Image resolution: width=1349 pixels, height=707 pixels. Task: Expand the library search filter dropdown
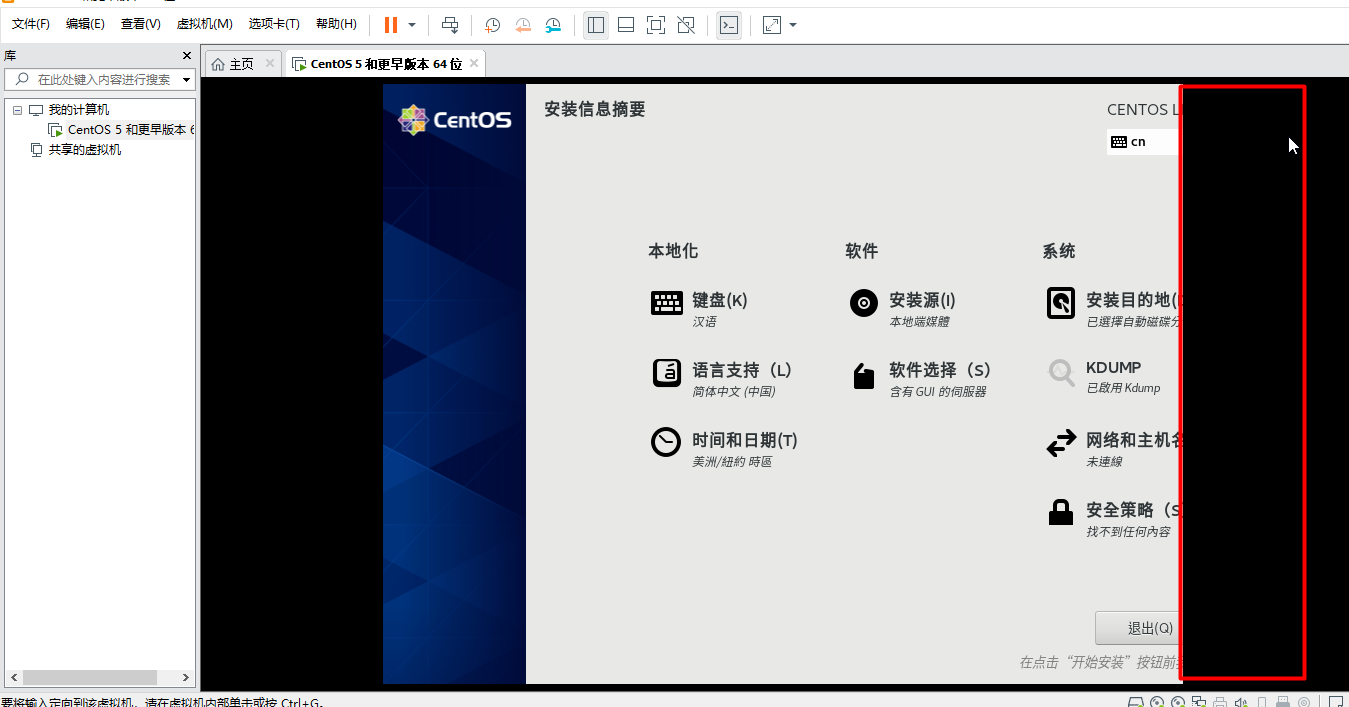tap(187, 80)
